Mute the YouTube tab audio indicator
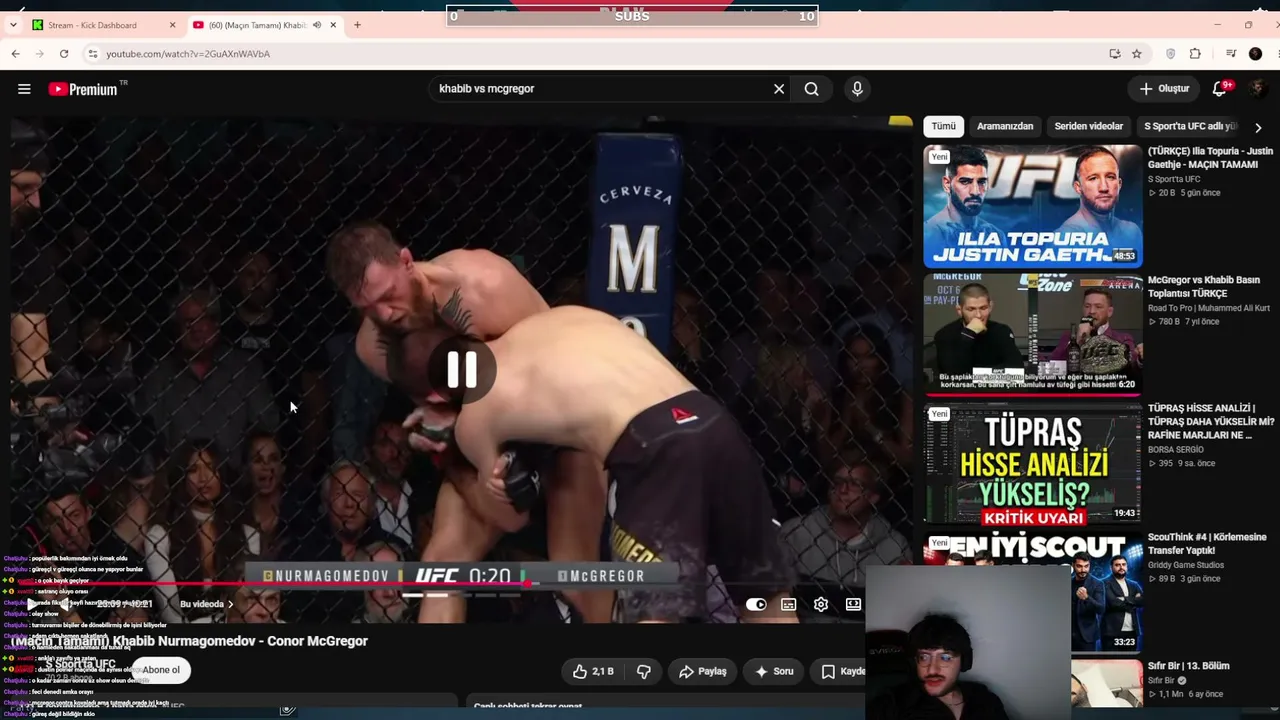 pos(317,25)
